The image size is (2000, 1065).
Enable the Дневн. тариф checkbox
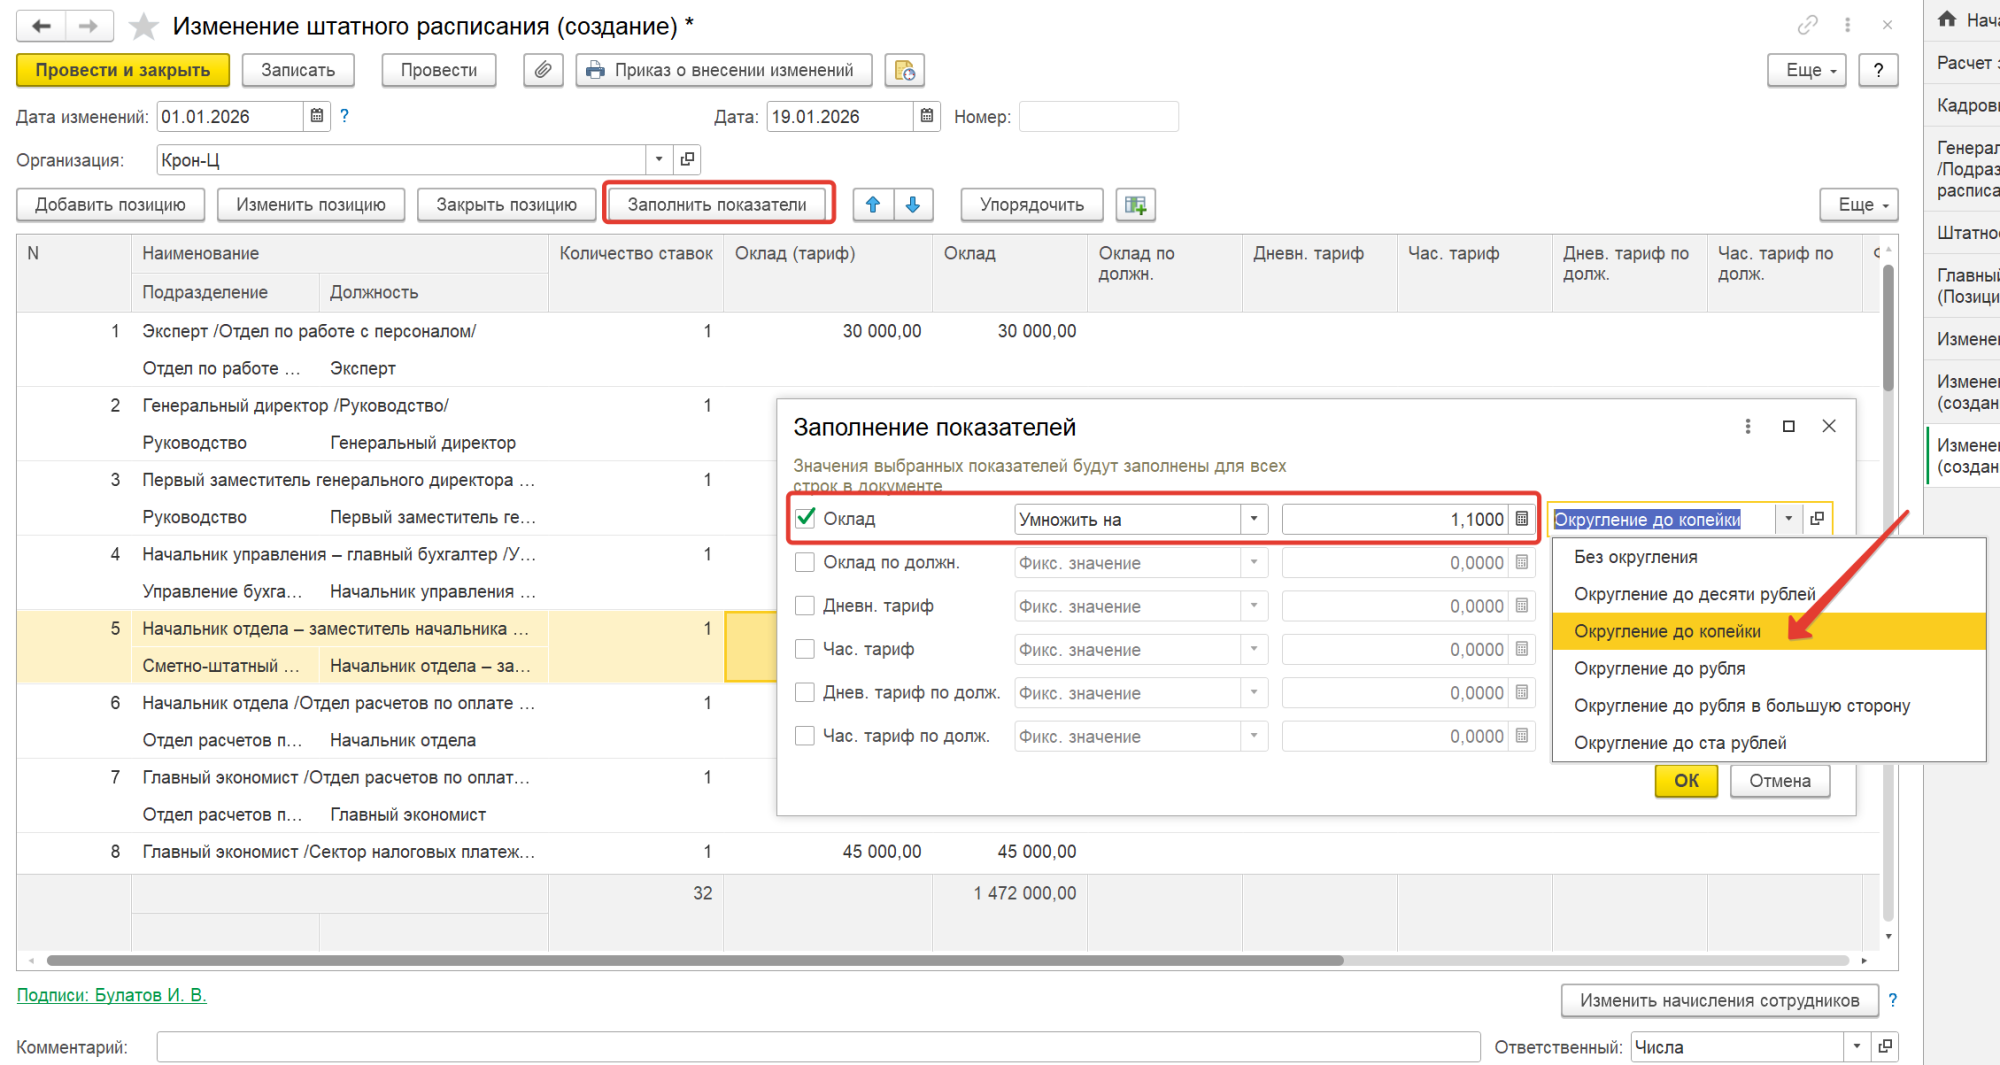[x=805, y=606]
